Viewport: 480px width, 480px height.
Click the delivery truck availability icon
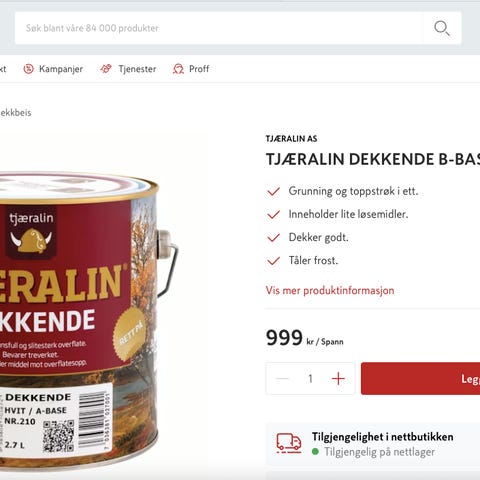289,444
